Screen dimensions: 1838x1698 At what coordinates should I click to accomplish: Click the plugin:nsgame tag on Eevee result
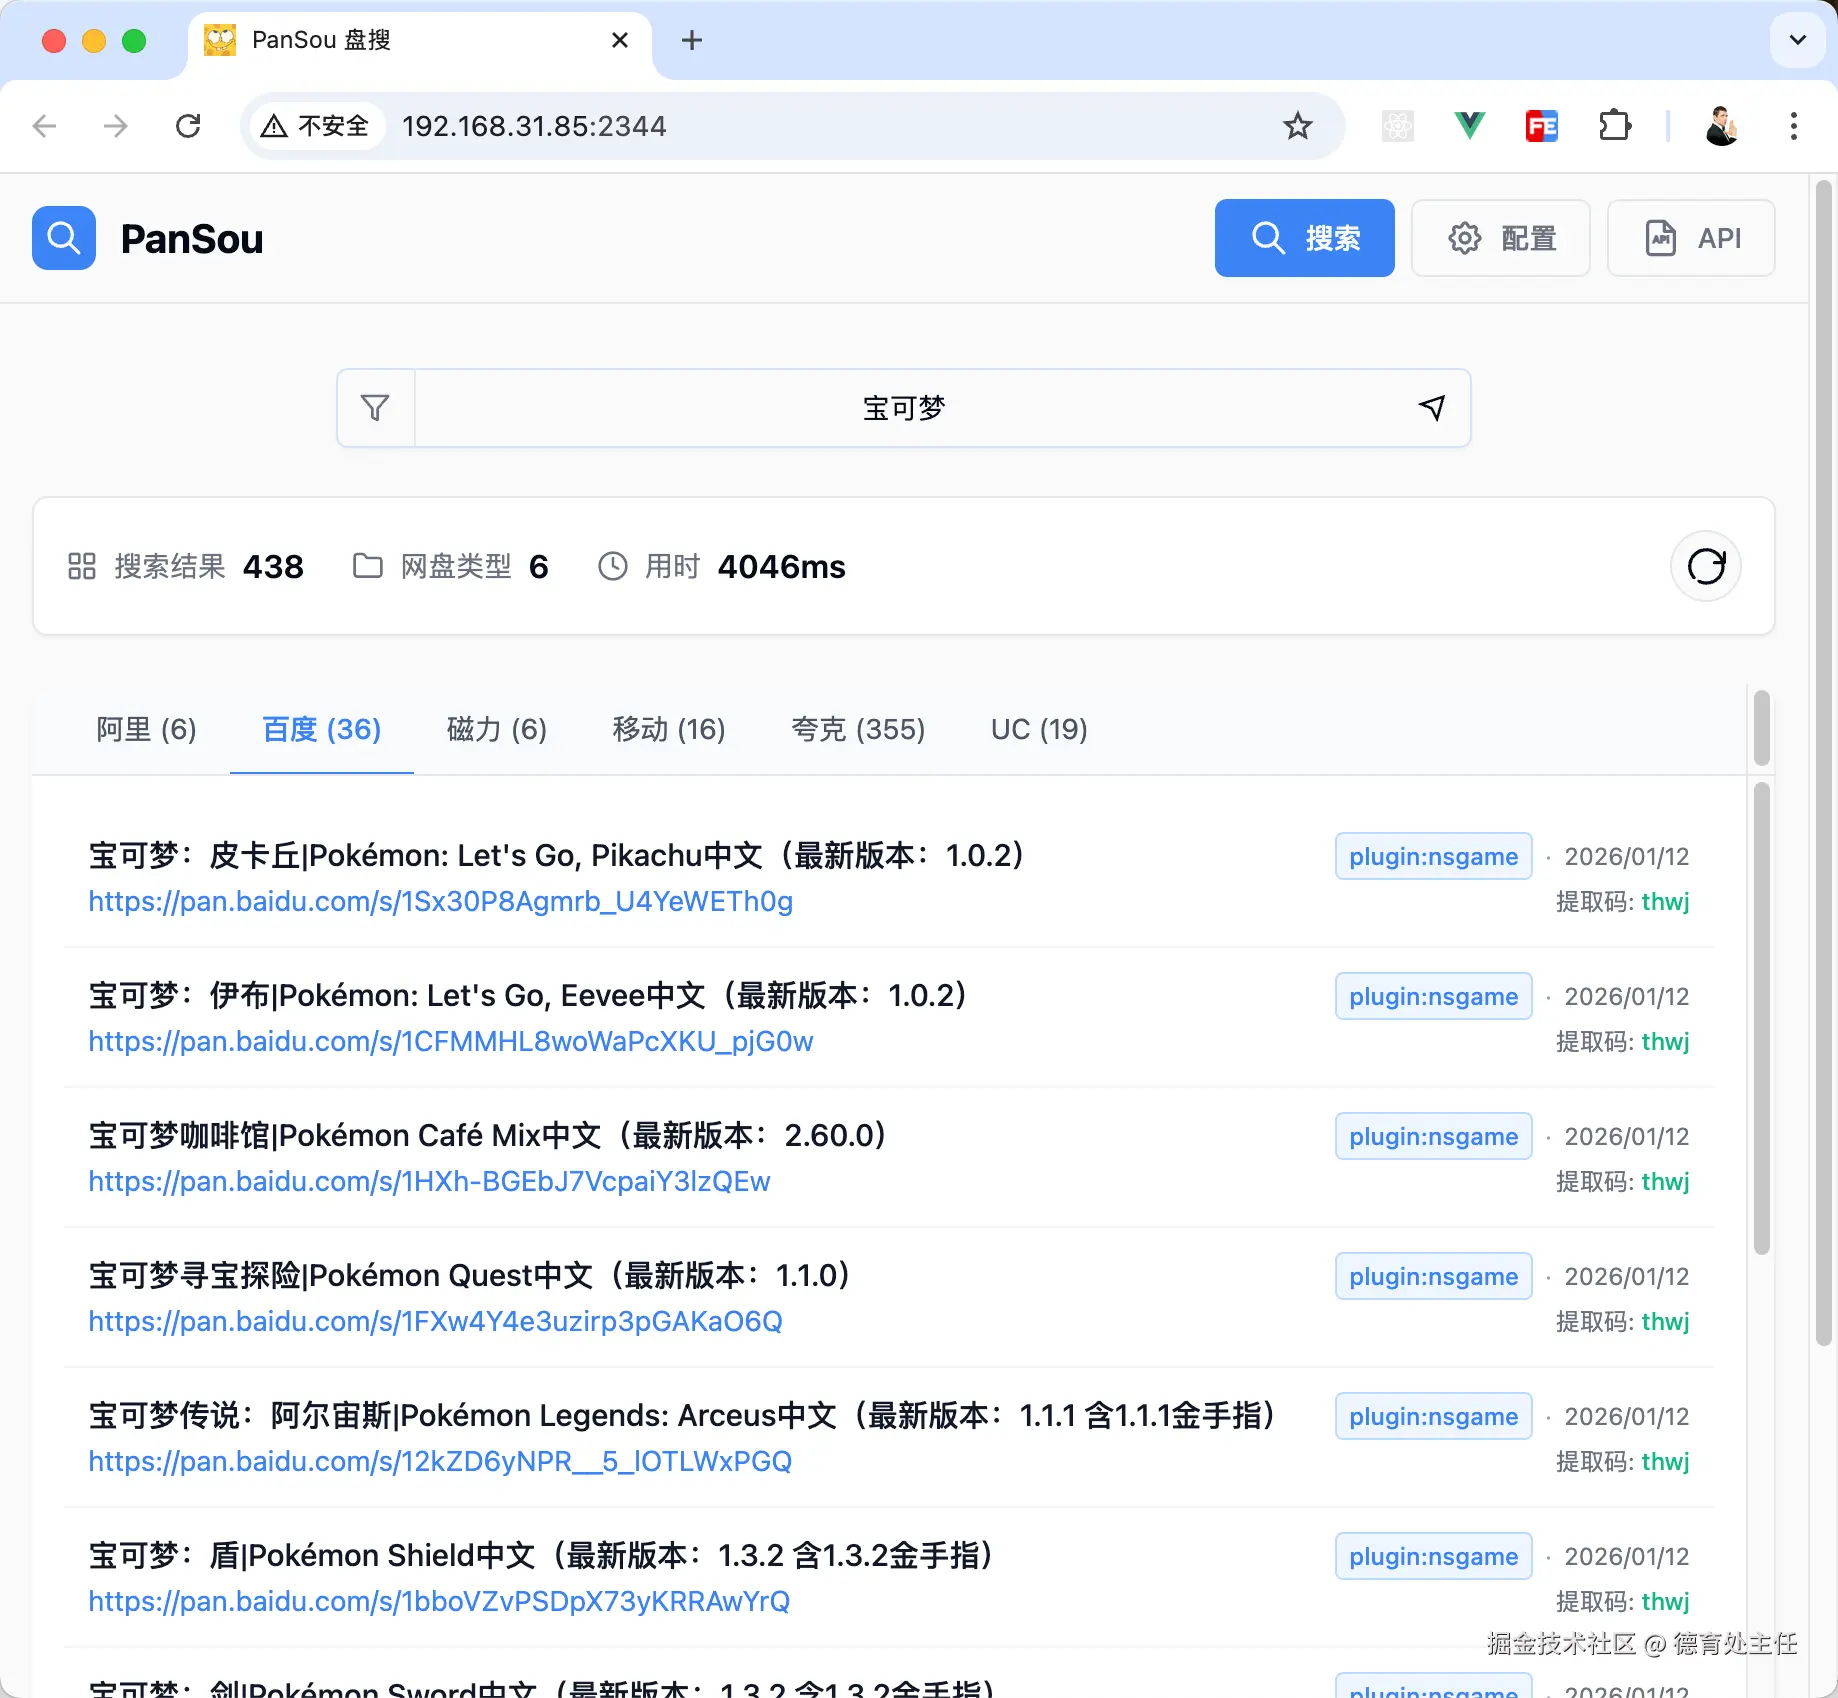point(1433,996)
